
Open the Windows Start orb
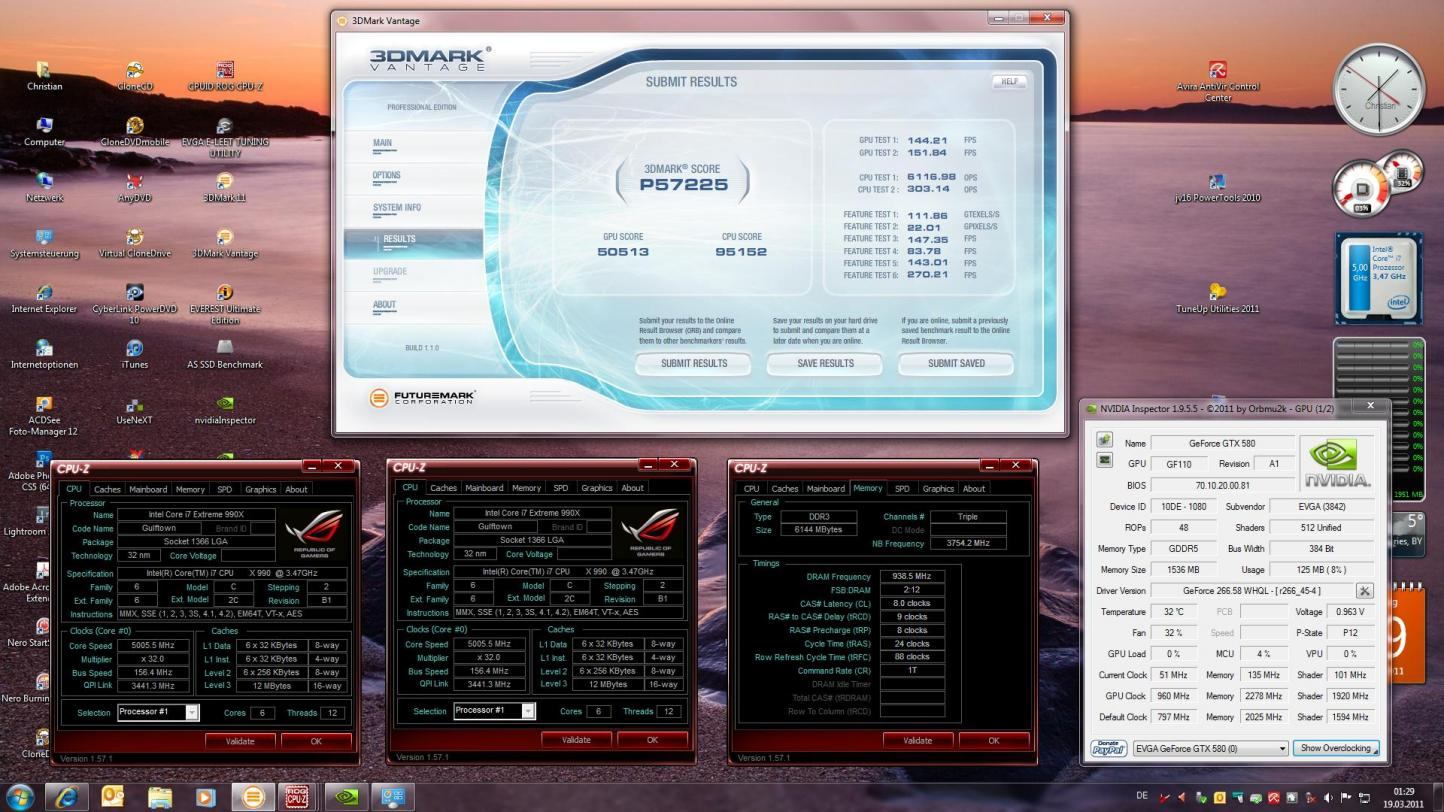20,797
